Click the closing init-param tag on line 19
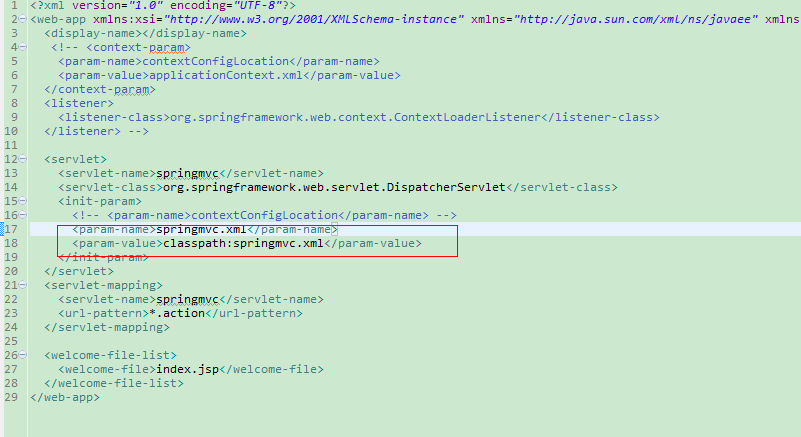 point(103,257)
